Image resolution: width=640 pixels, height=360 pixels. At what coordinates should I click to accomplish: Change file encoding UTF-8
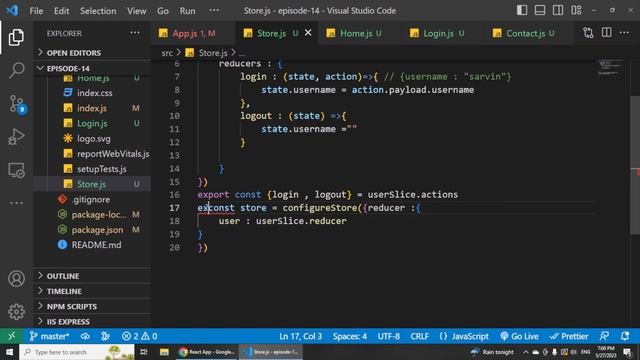coord(388,336)
